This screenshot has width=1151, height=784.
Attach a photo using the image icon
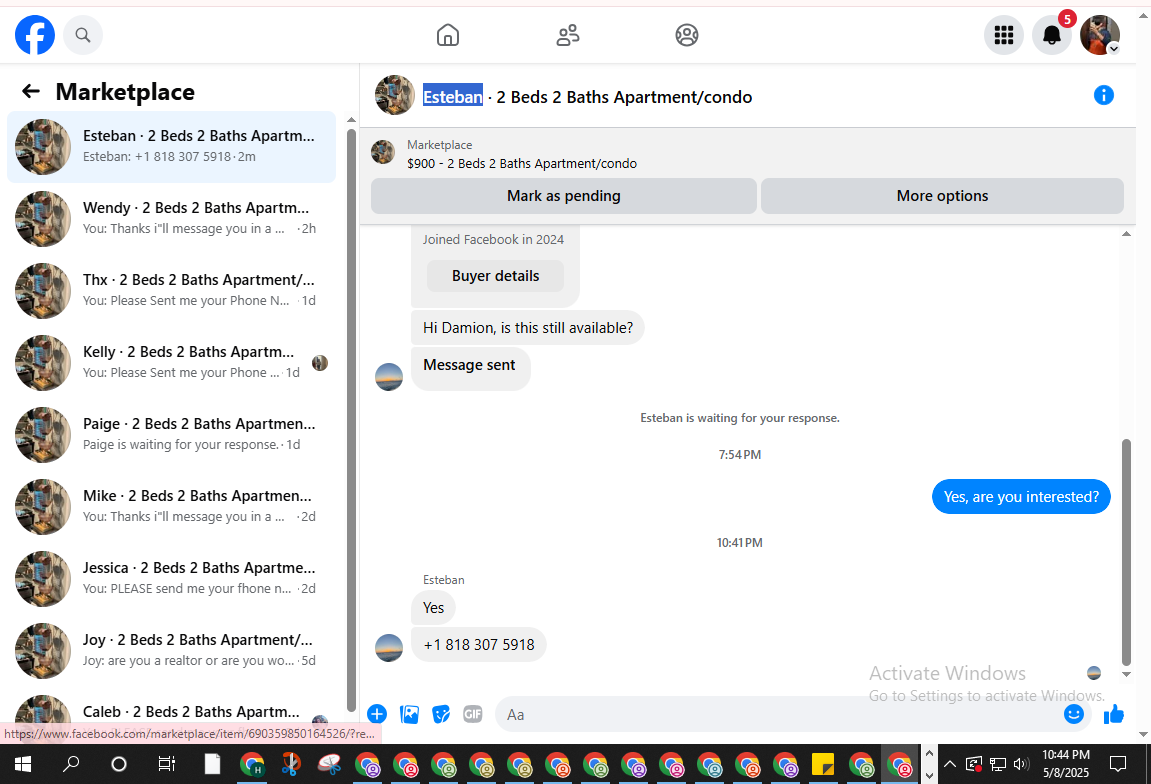point(410,714)
